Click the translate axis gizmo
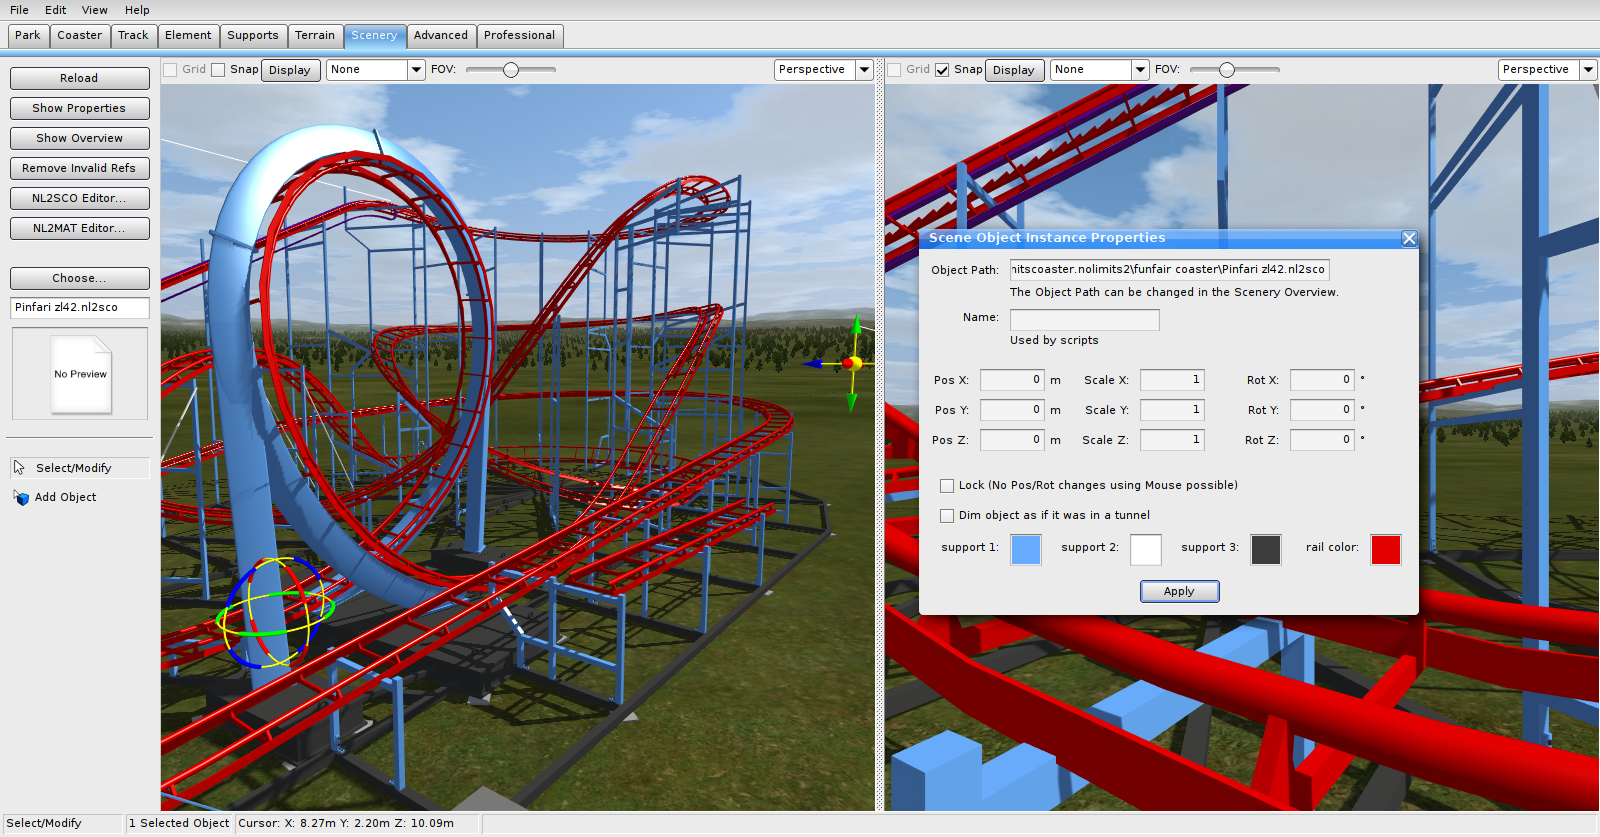 pos(852,364)
